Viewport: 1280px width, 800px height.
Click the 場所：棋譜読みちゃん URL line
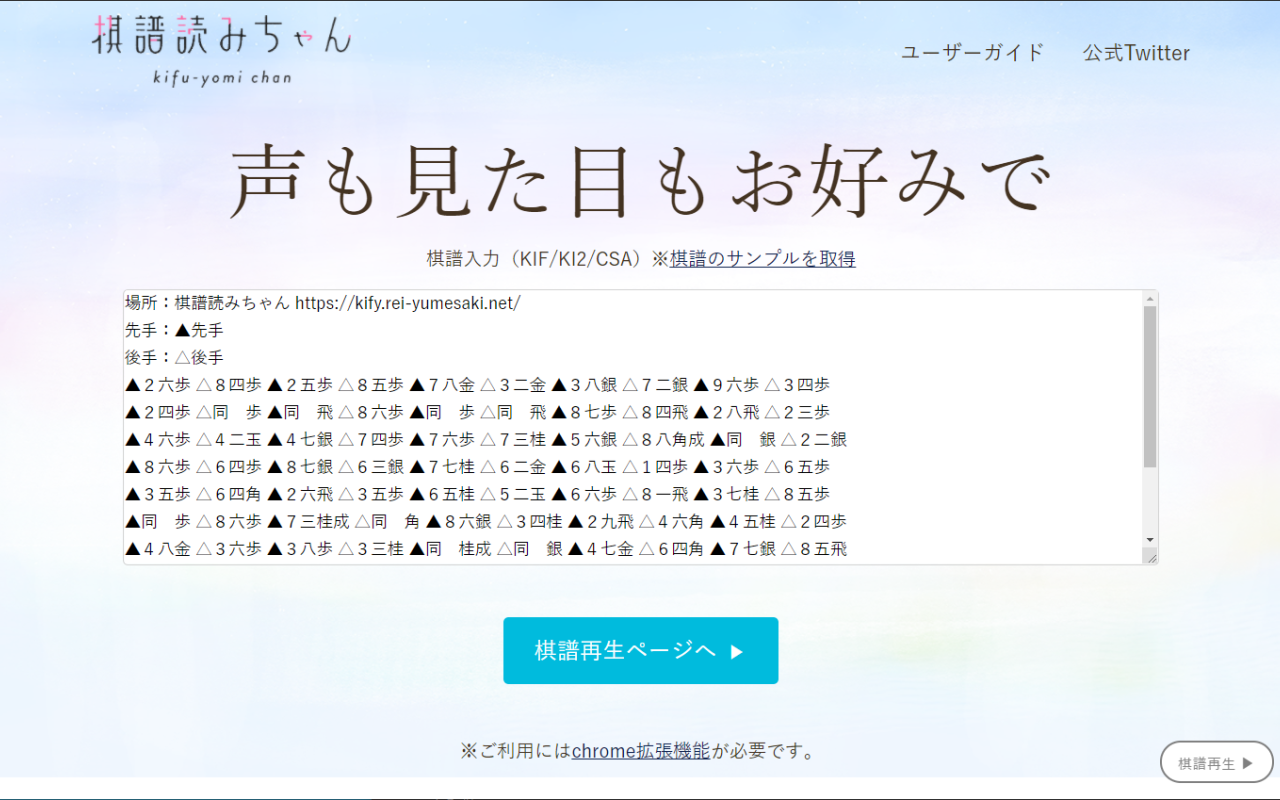point(323,303)
